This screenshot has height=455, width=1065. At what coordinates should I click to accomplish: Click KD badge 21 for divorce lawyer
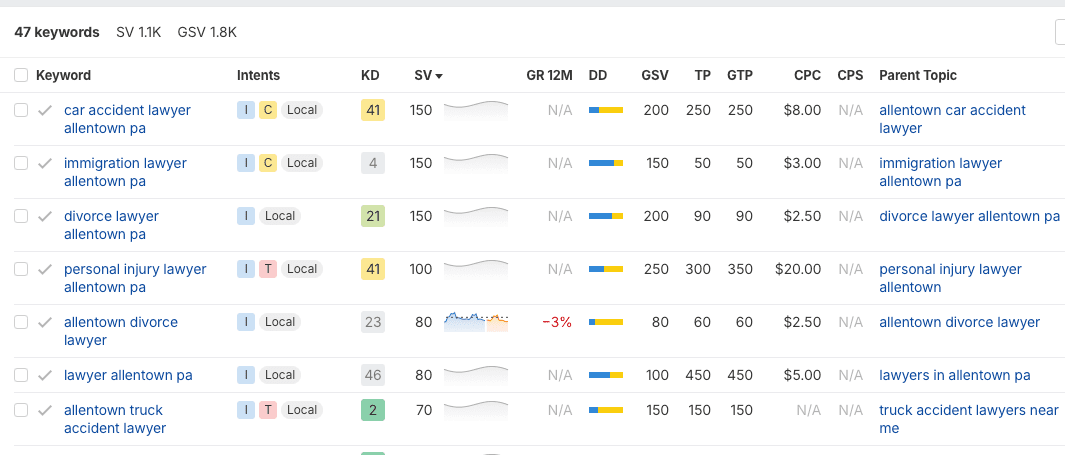coord(372,216)
